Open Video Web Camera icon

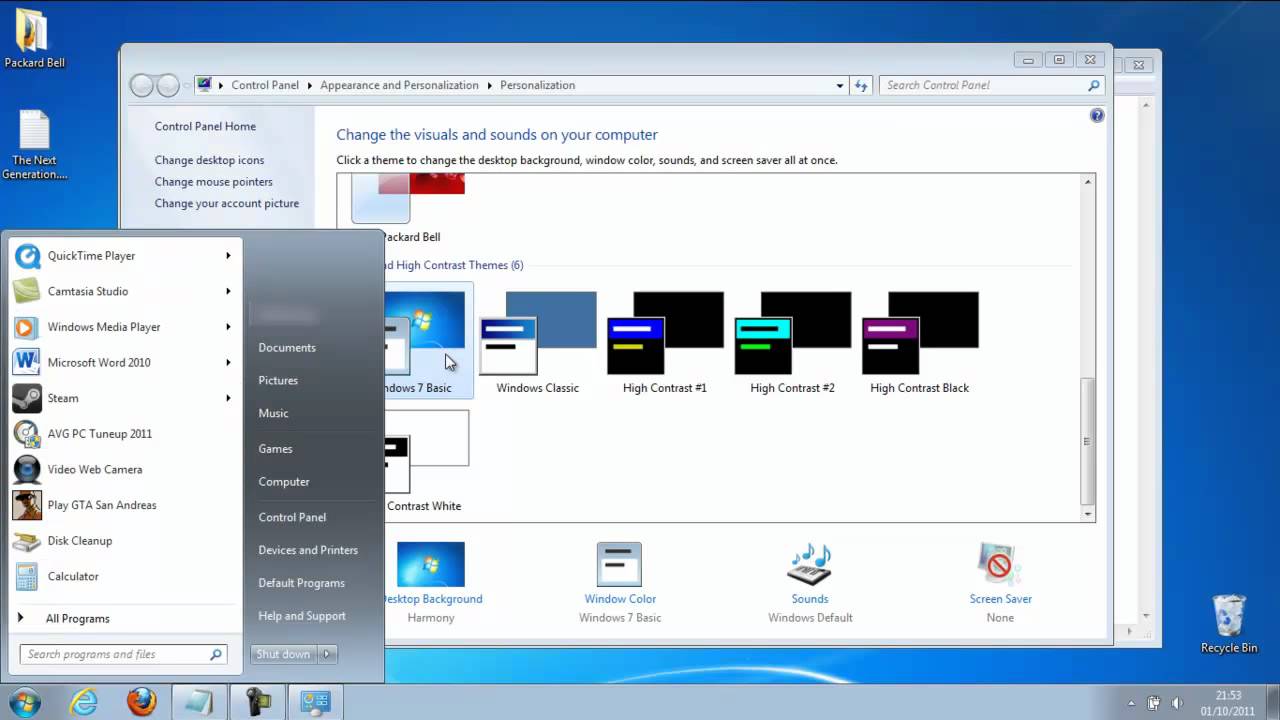coord(27,469)
